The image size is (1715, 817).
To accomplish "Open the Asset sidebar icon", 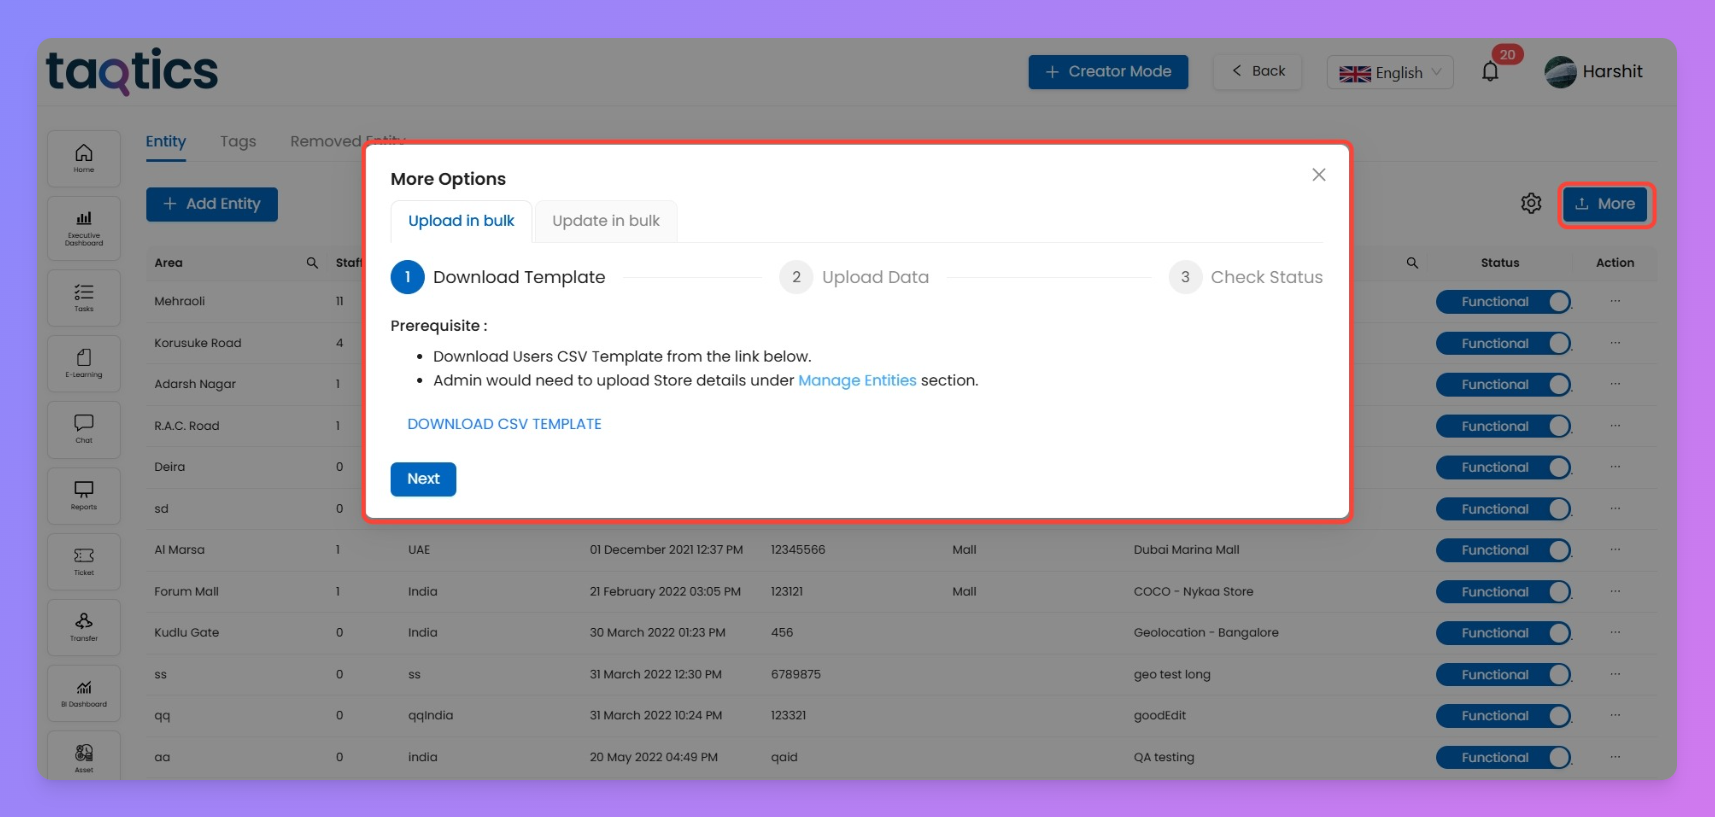I will 84,757.
